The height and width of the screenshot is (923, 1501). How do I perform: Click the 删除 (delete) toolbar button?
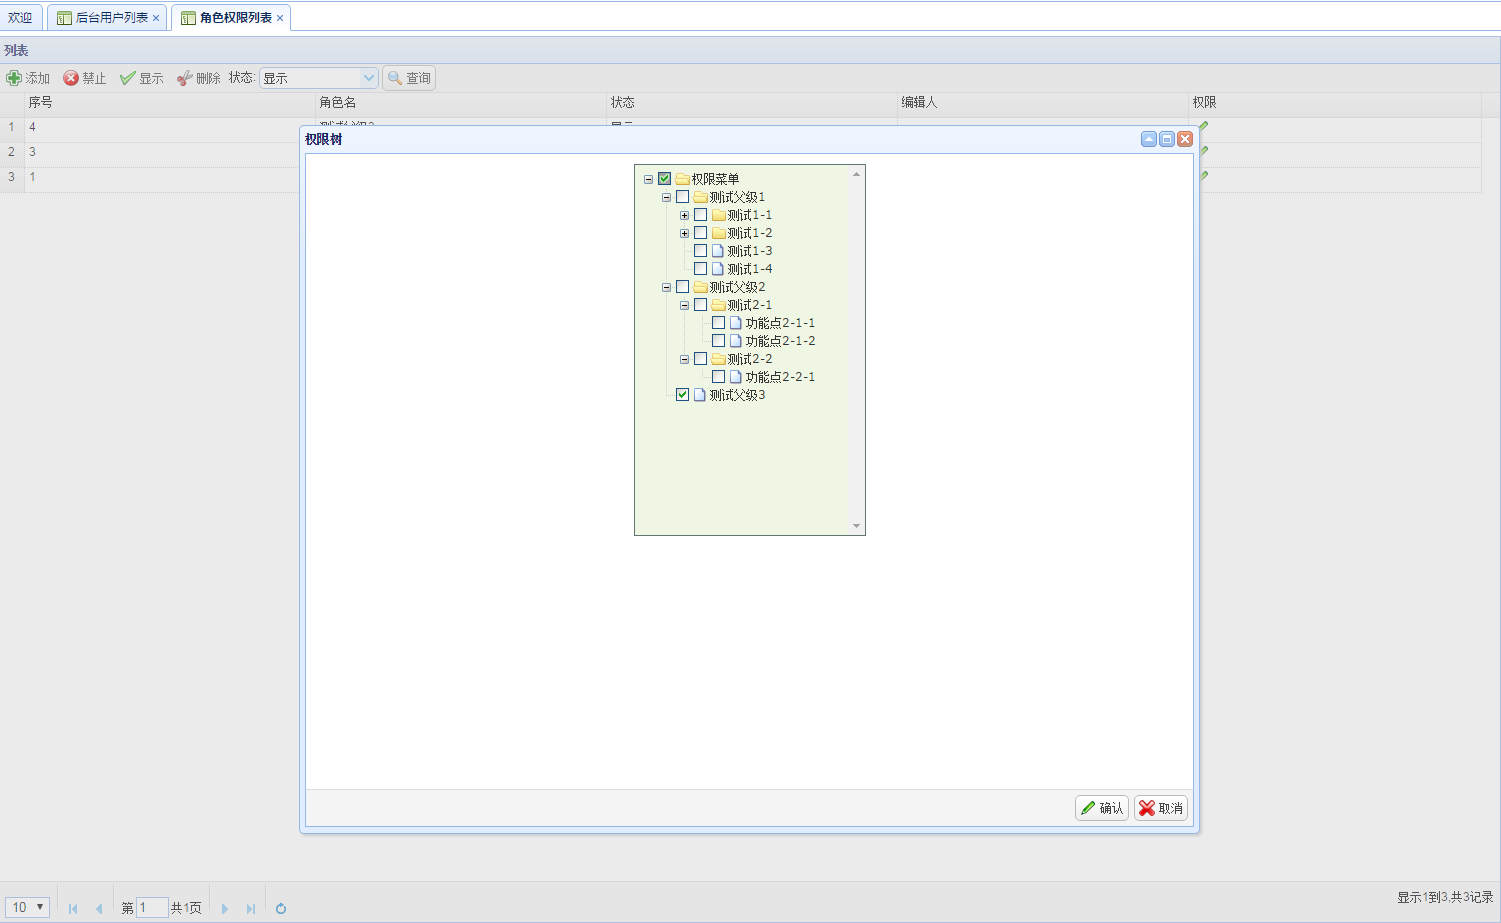pyautogui.click(x=199, y=78)
